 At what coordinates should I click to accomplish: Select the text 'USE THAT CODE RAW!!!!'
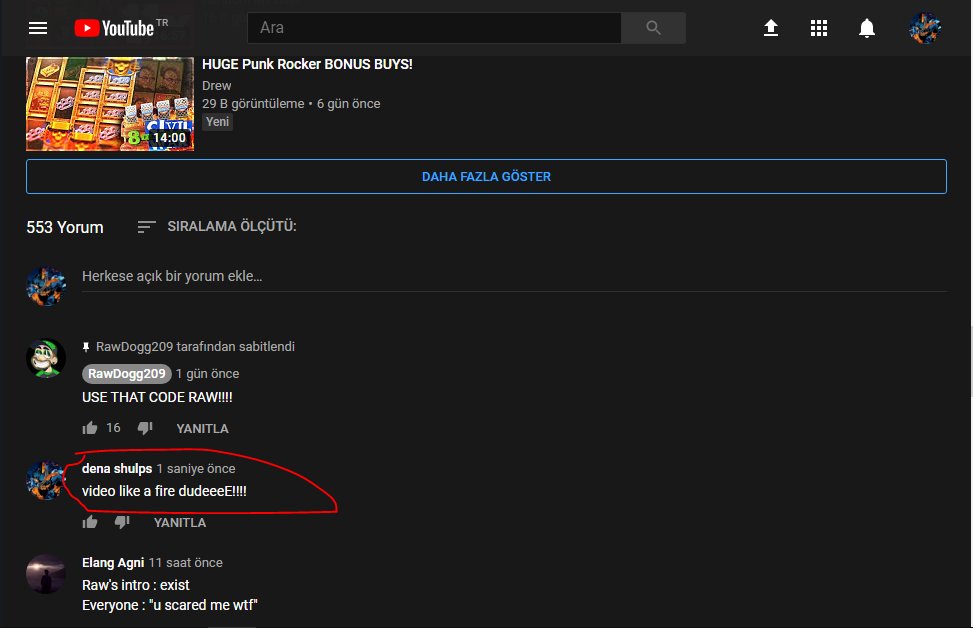pos(157,397)
